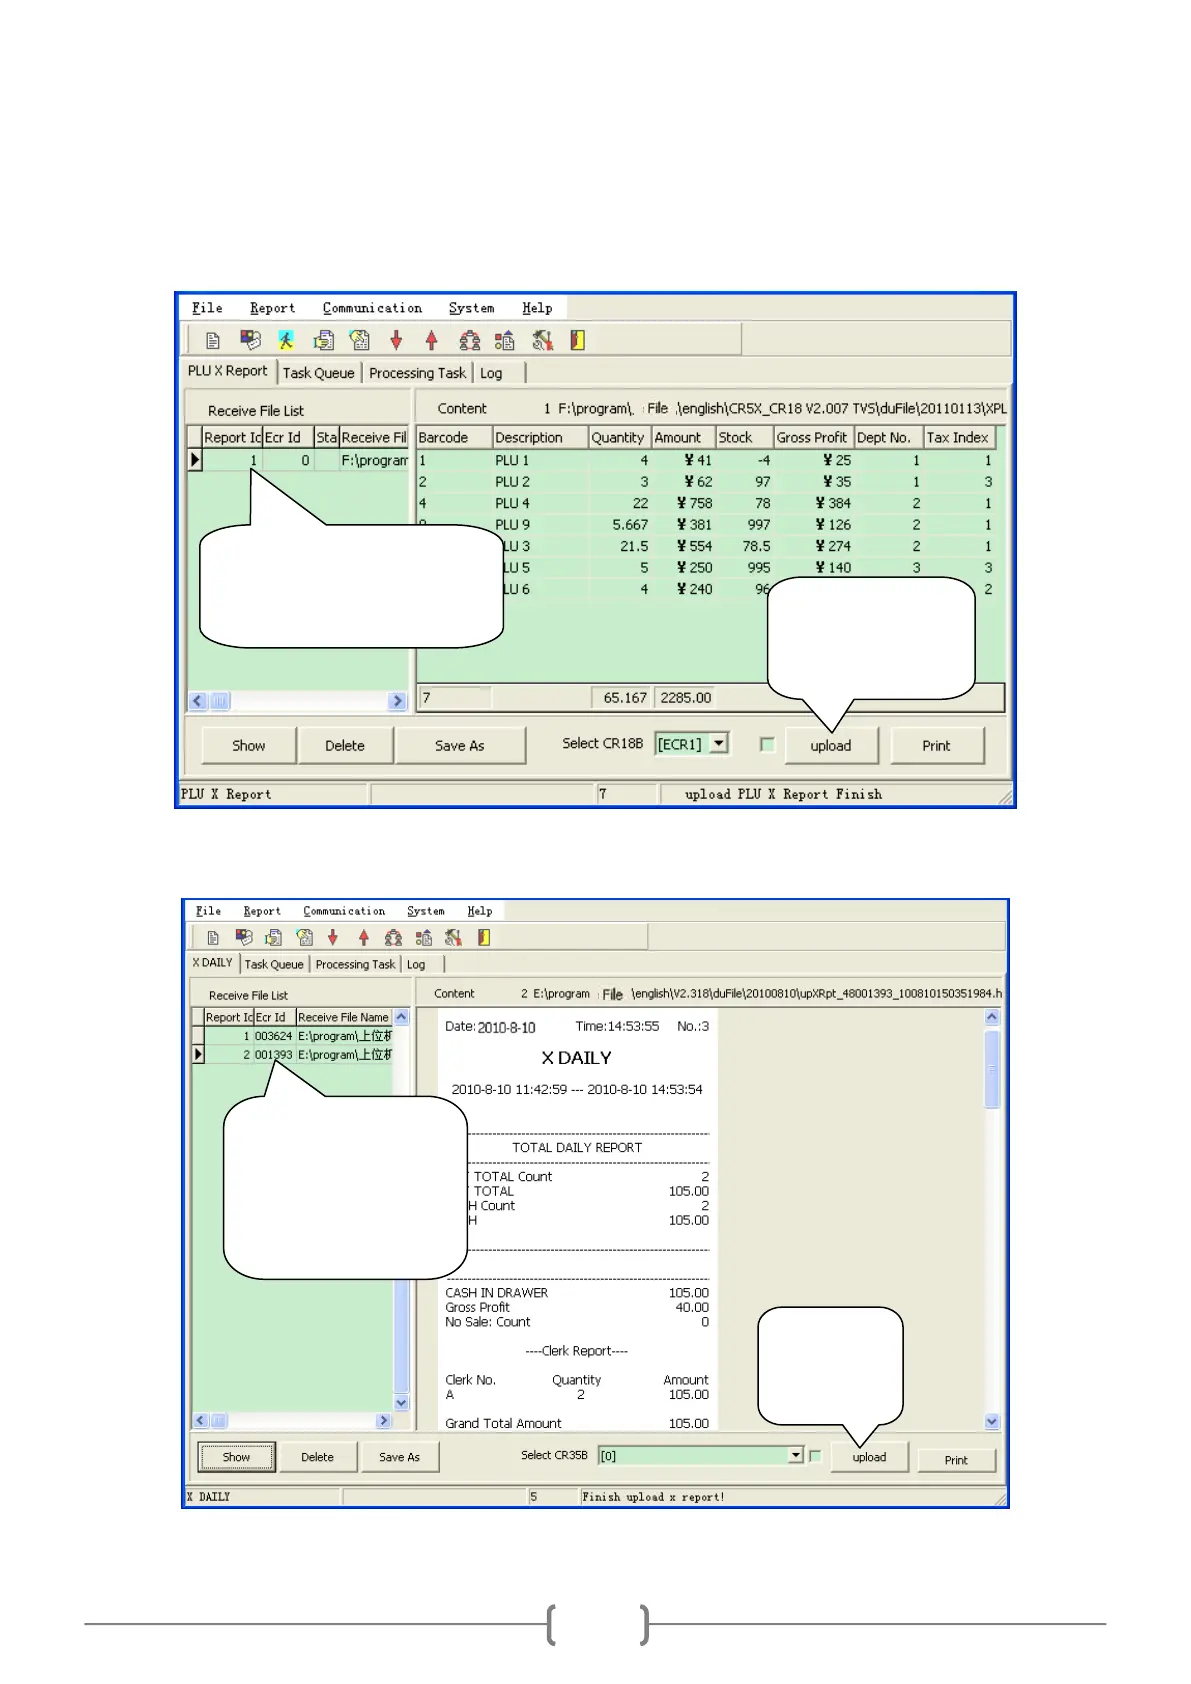Click Save As button in X DAILY window
This screenshot has height=1684, width=1191.
399,1457
